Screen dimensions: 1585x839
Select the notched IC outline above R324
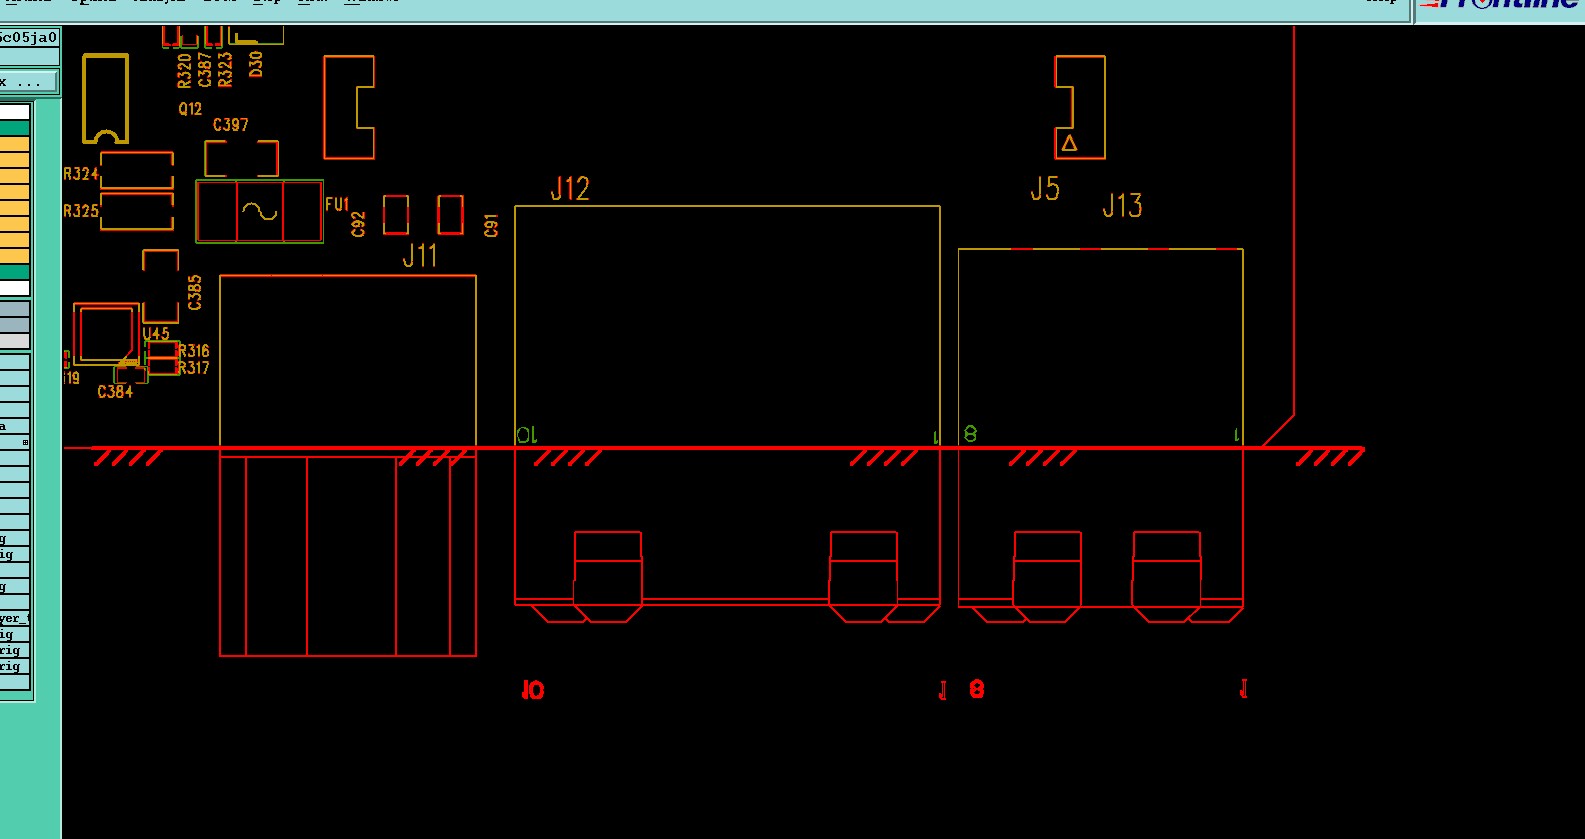pos(105,98)
